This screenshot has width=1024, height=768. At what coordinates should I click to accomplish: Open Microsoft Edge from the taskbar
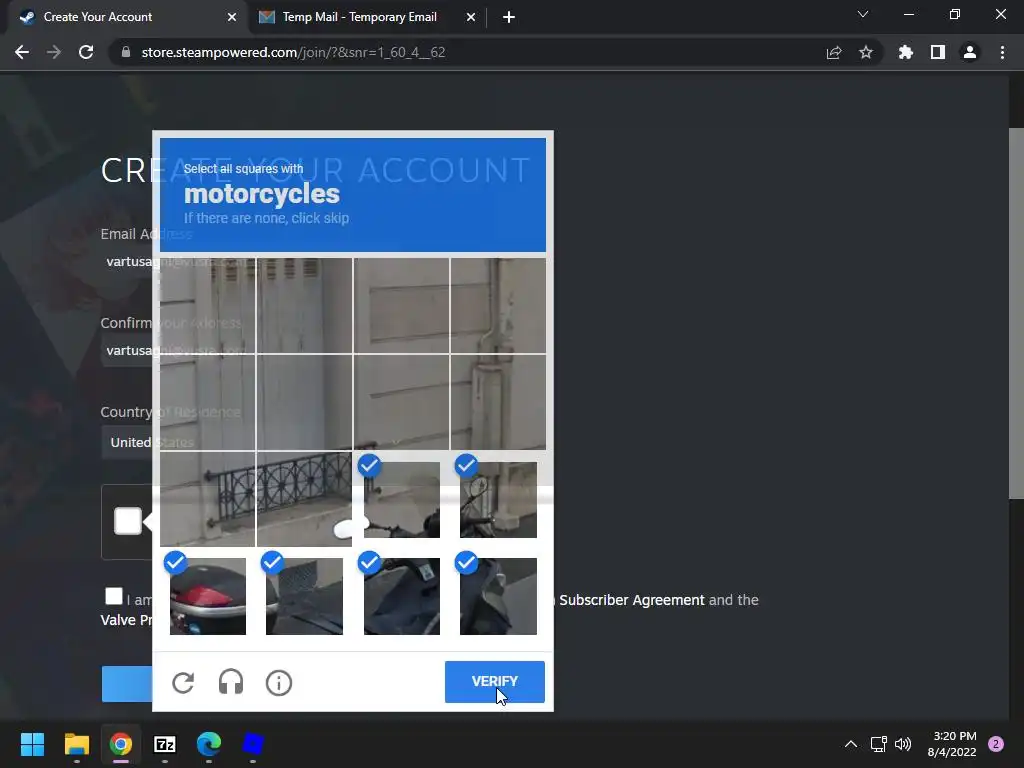(209, 744)
